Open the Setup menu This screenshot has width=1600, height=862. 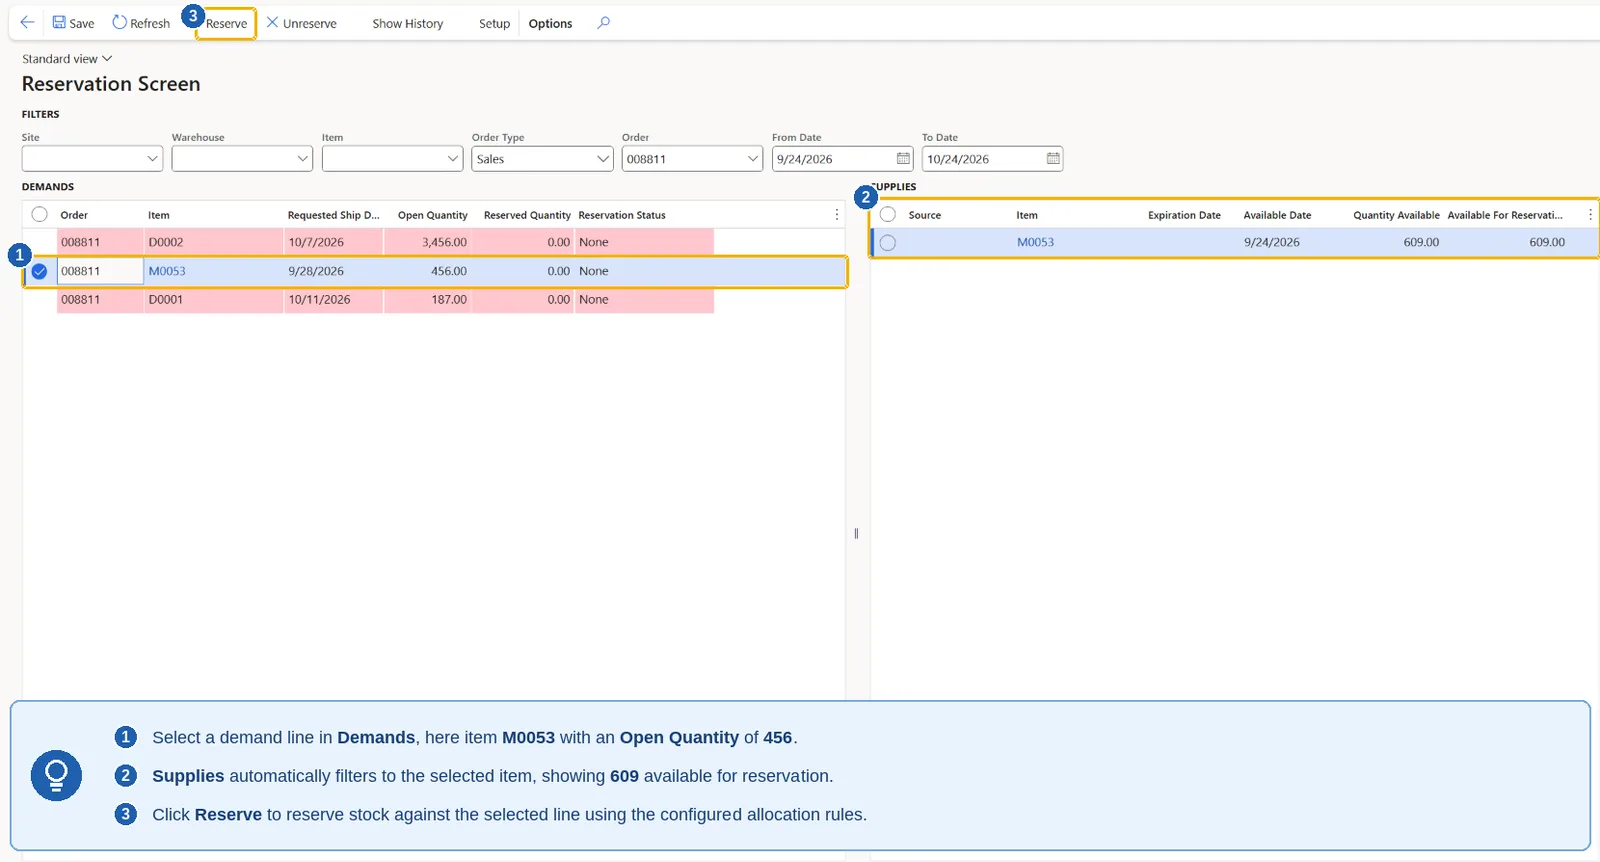[494, 23]
